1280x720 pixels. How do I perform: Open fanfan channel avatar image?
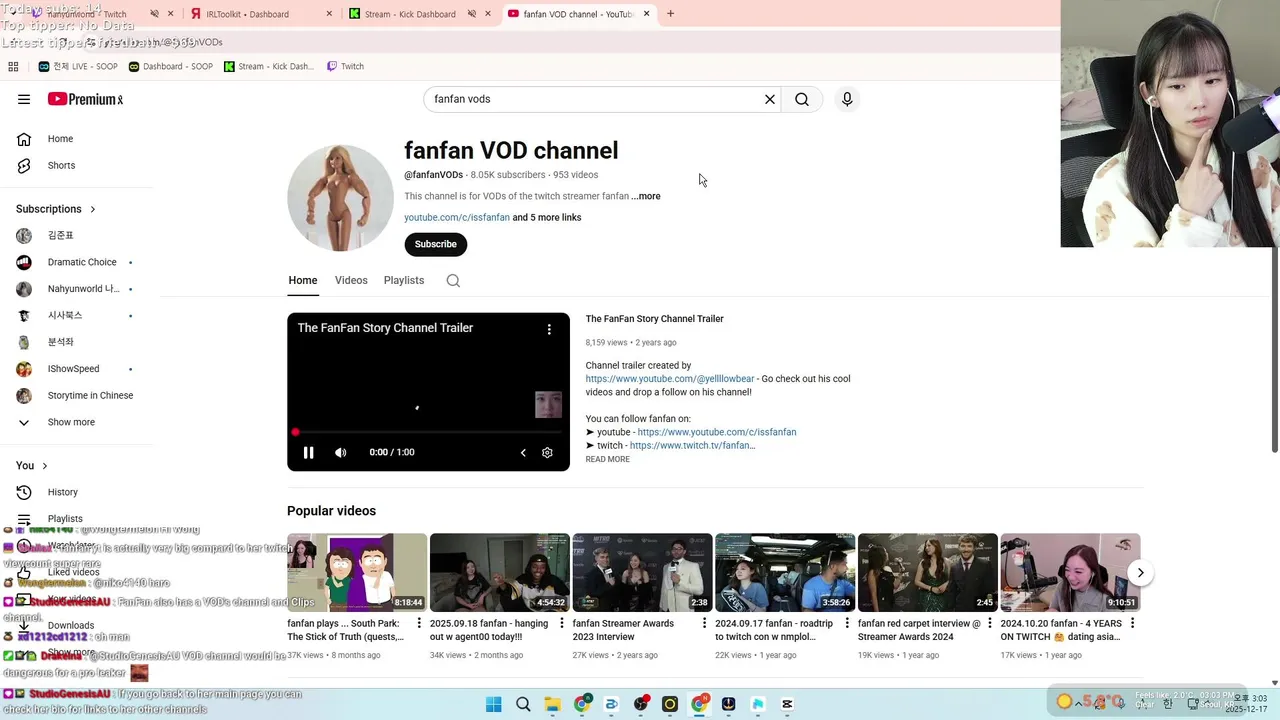340,198
